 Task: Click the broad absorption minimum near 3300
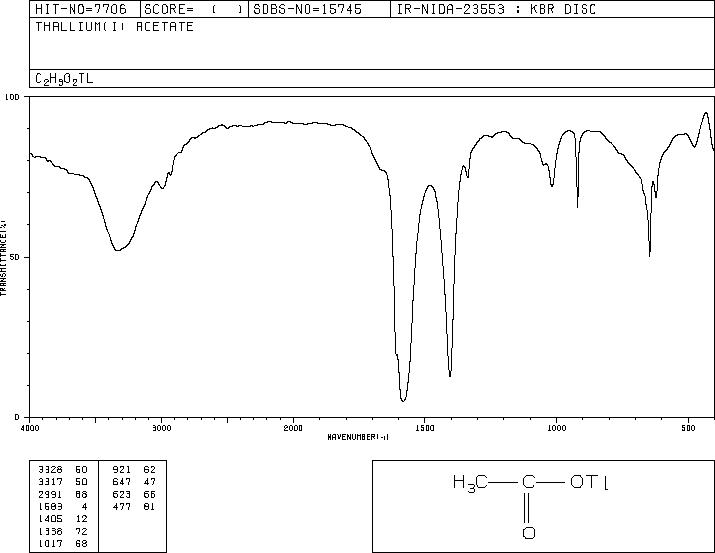(x=117, y=250)
